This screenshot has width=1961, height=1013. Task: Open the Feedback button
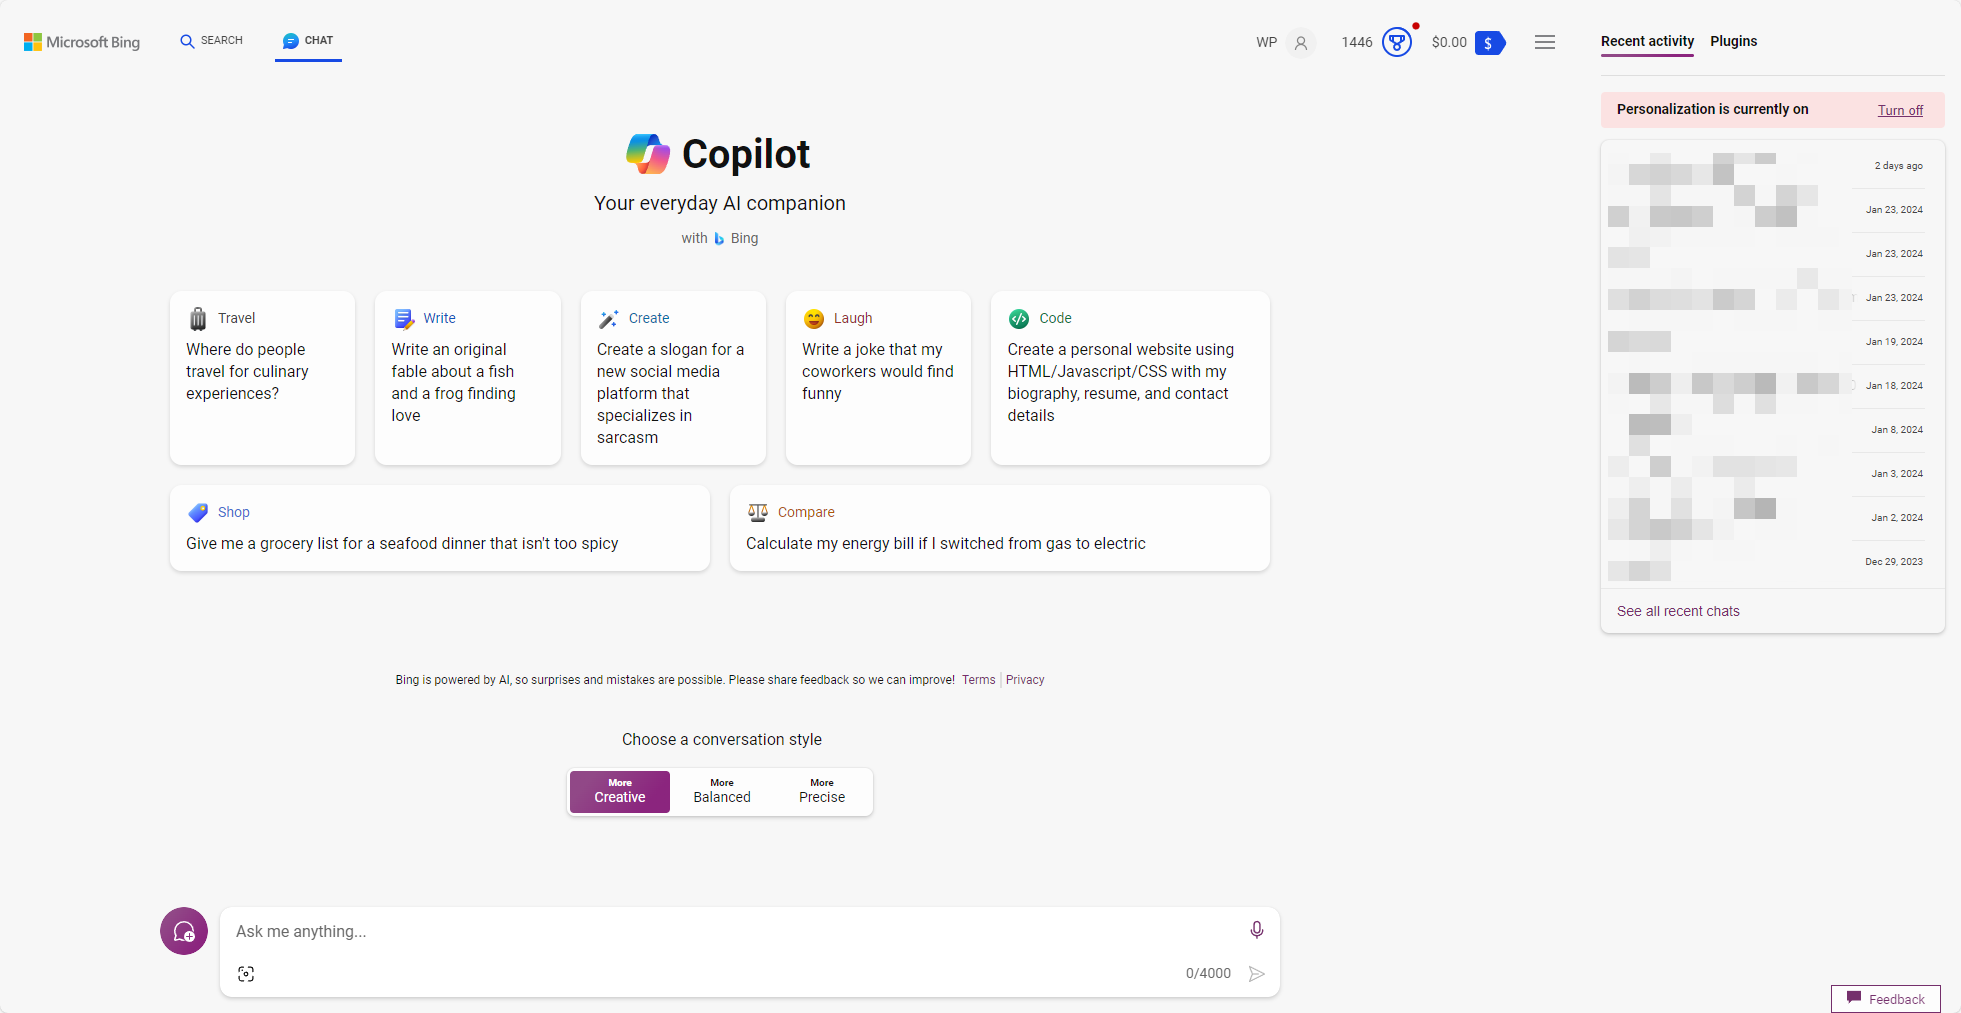[1886, 999]
